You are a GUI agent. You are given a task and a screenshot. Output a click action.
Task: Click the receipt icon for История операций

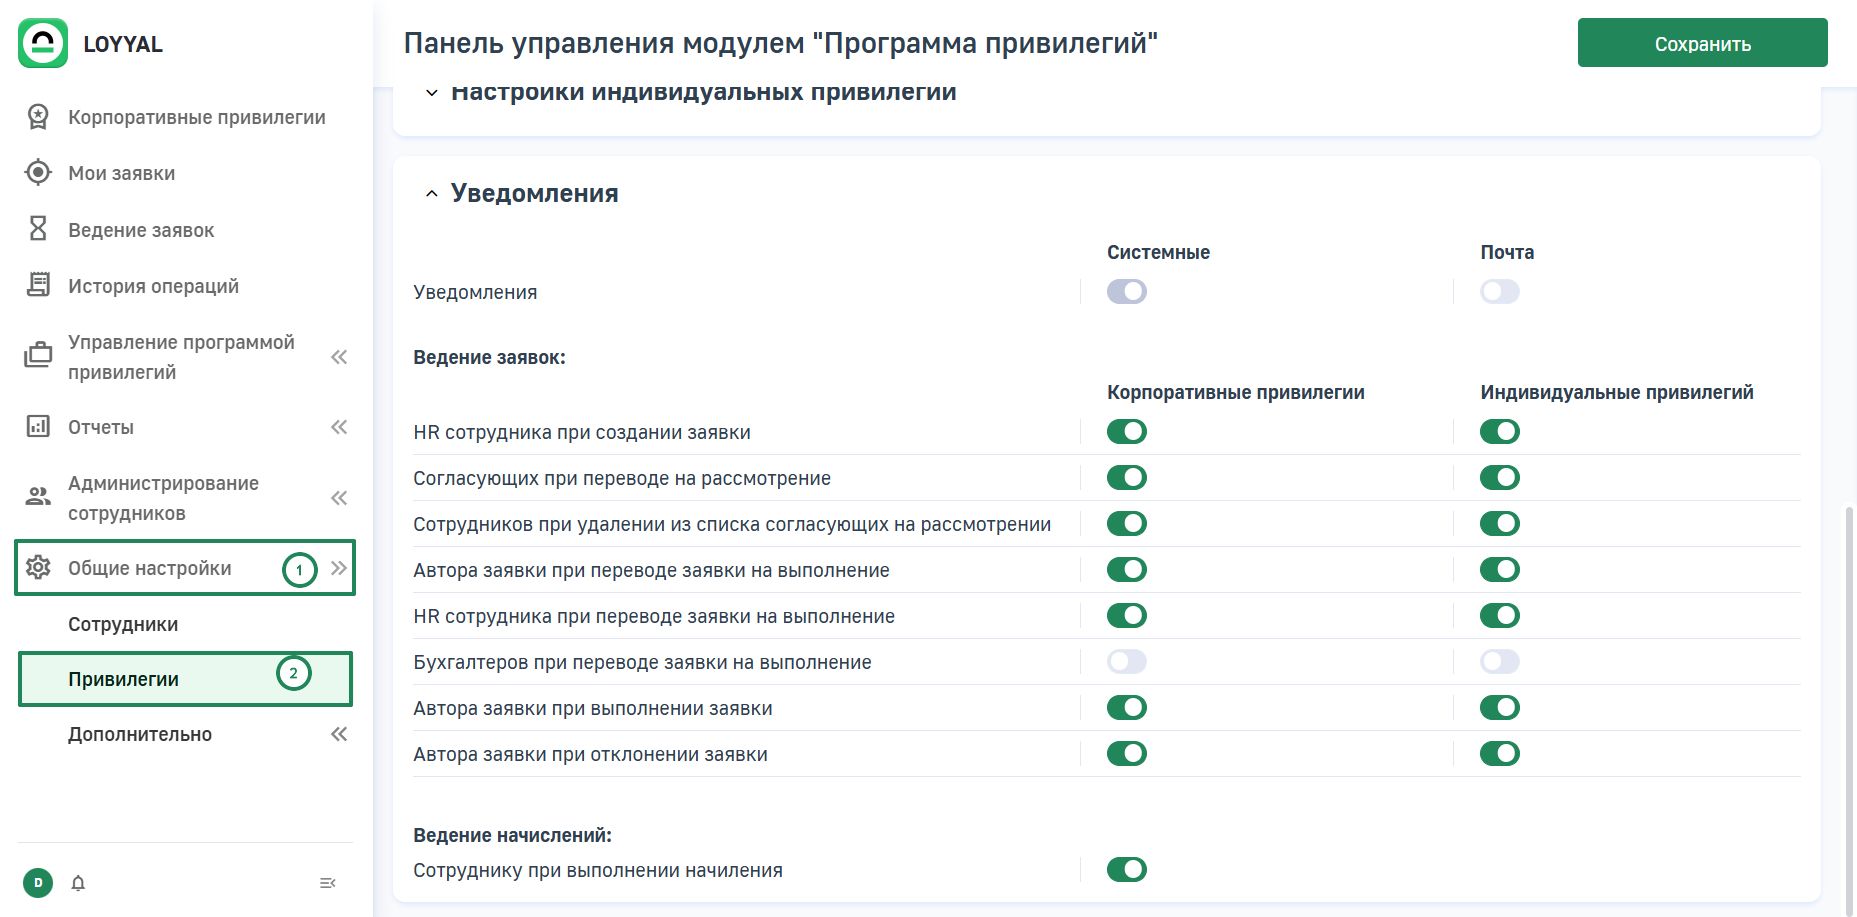[x=38, y=285]
